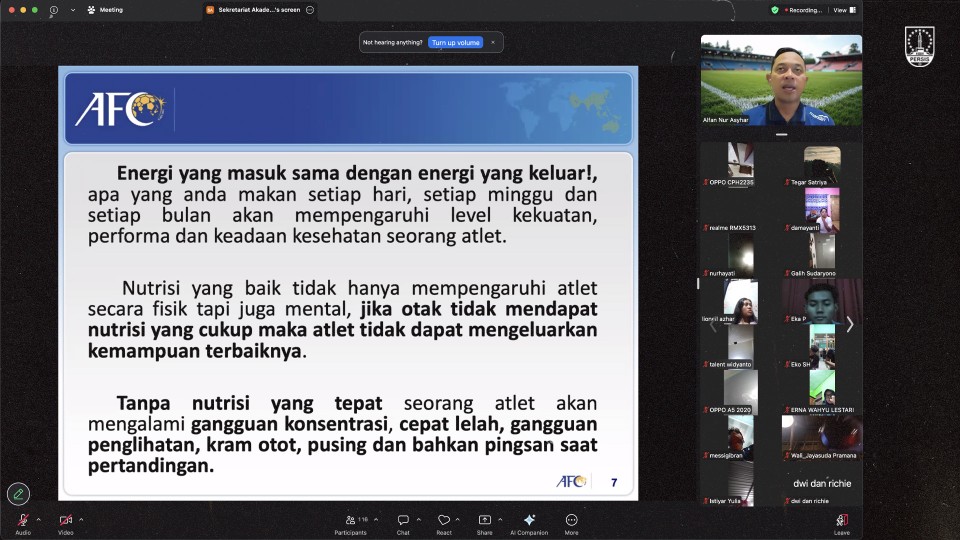Select Wali_Jayasuda Pramana participant tile

[x=822, y=438]
